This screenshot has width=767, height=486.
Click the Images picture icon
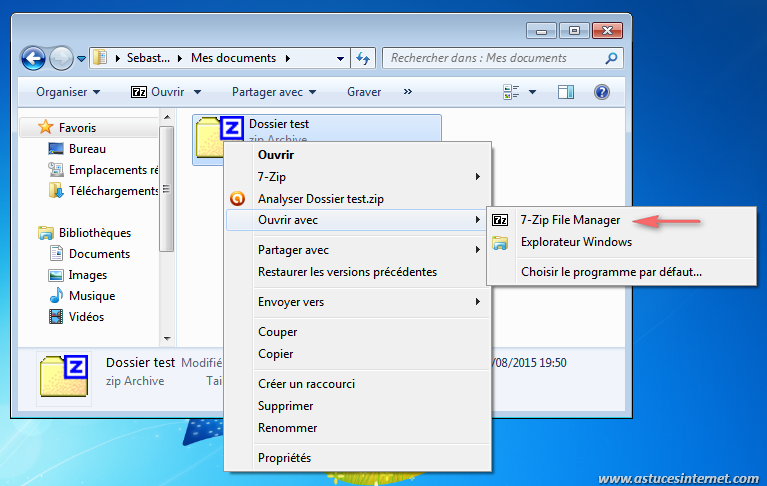coord(56,275)
